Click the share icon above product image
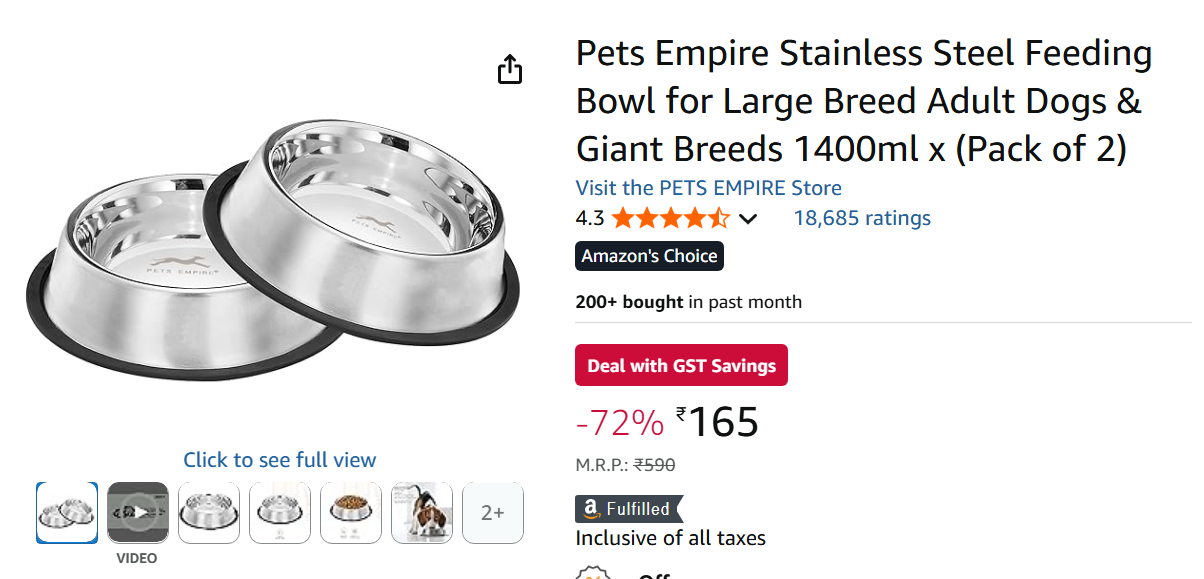This screenshot has height=579, width=1204. click(x=510, y=70)
